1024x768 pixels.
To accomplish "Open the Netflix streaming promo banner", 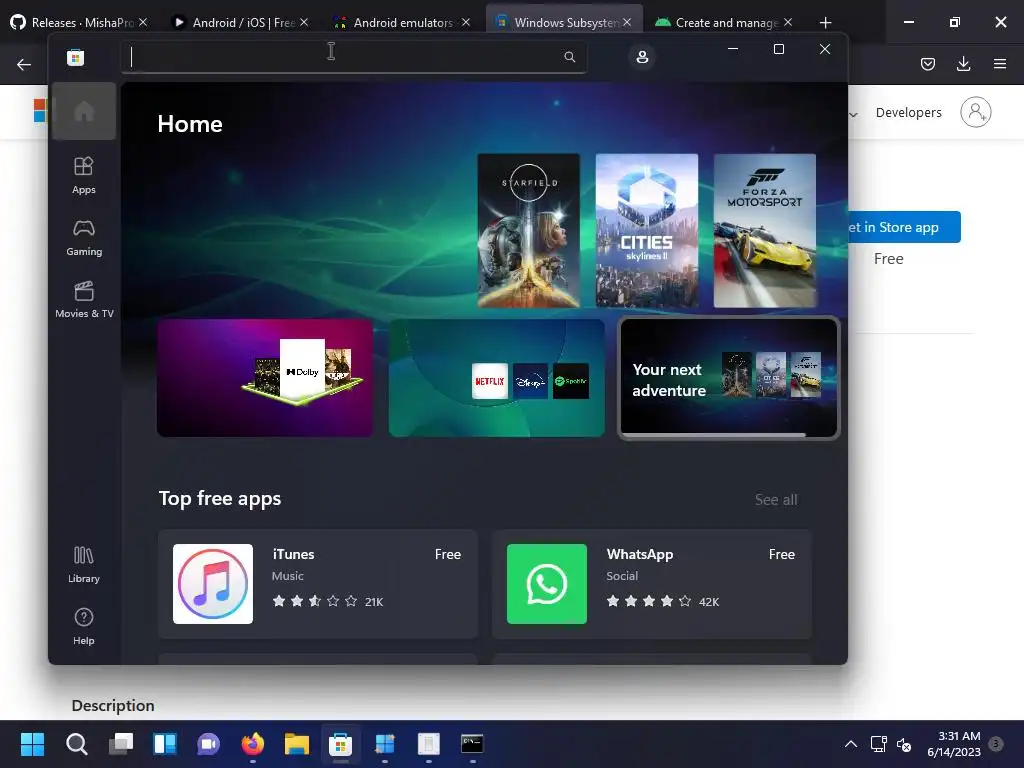I will (497, 378).
